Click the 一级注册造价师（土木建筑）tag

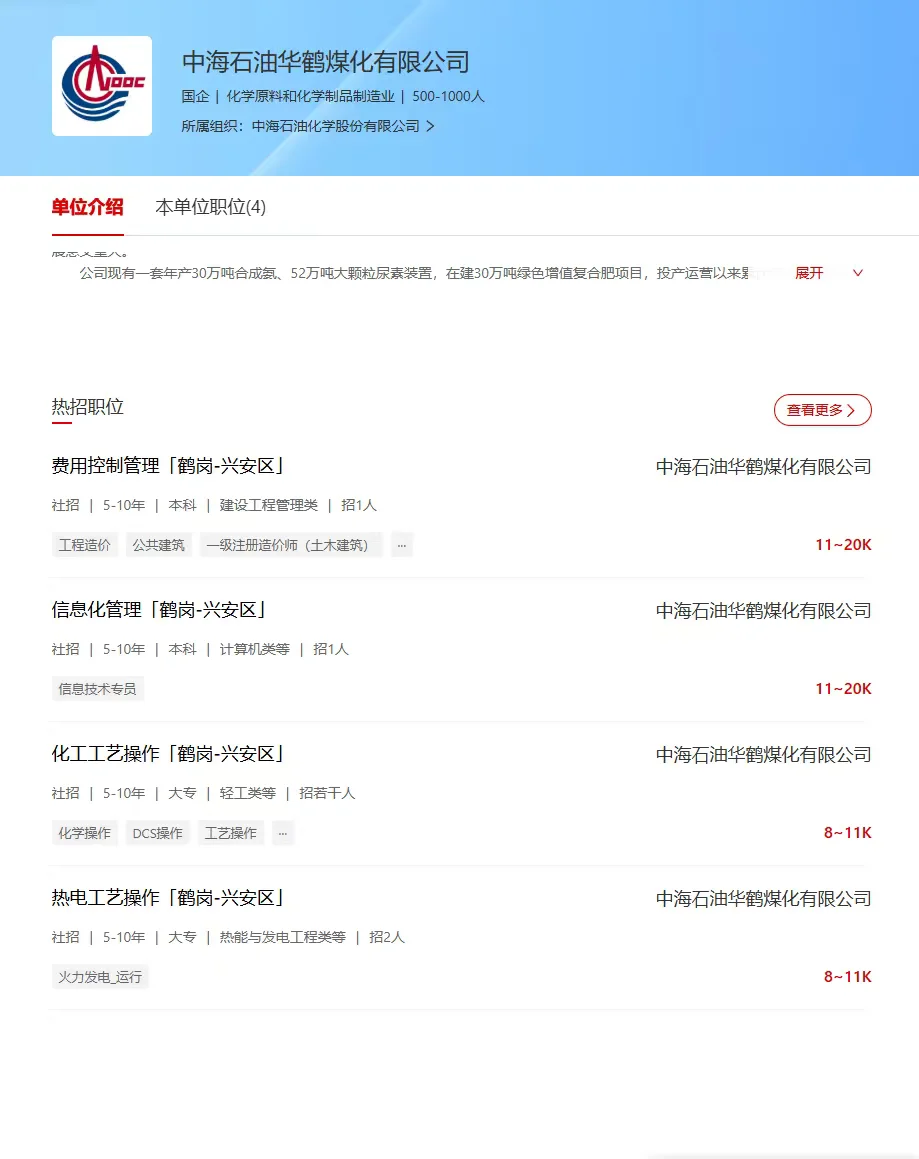291,545
